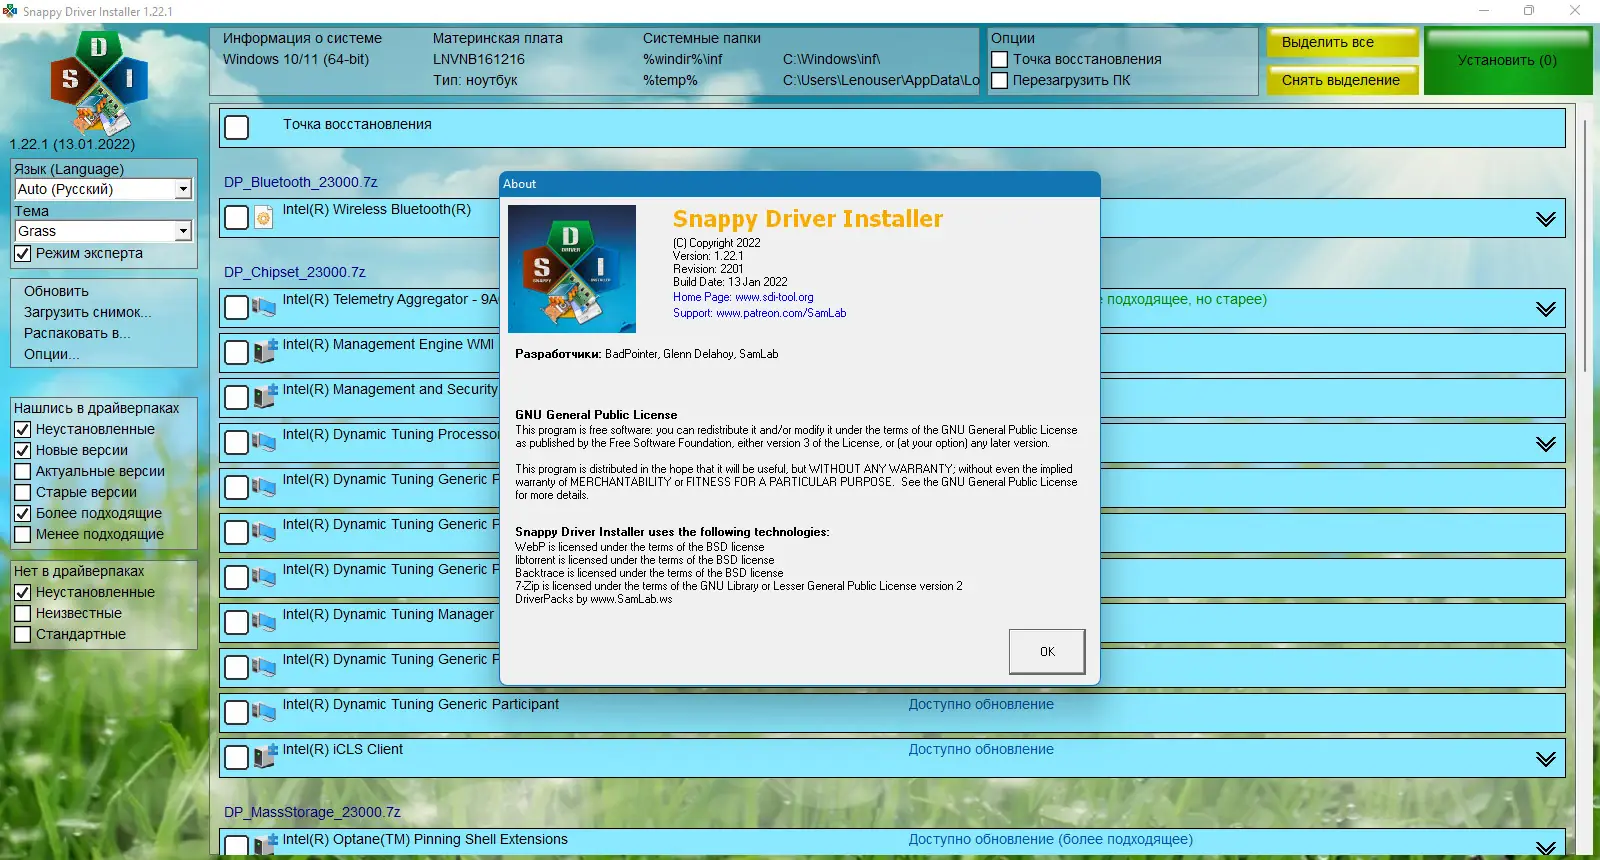Click Доступно обновление text for iCLS Client

(x=981, y=749)
